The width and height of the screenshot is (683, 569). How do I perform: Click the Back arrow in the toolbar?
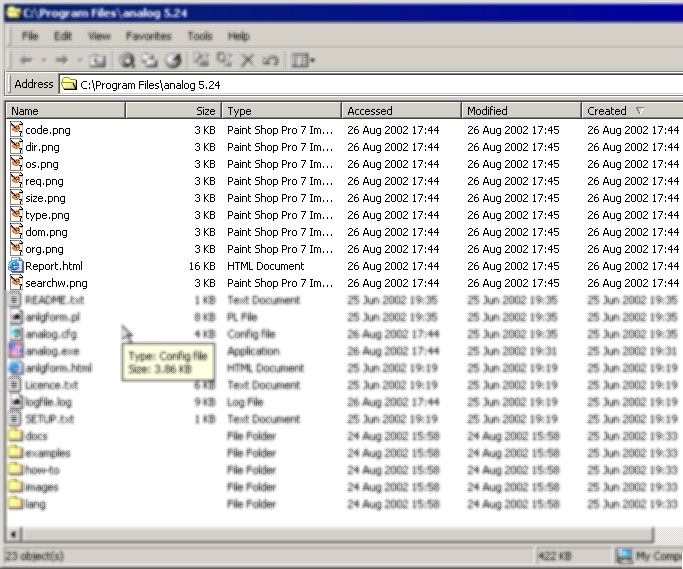click(25, 61)
